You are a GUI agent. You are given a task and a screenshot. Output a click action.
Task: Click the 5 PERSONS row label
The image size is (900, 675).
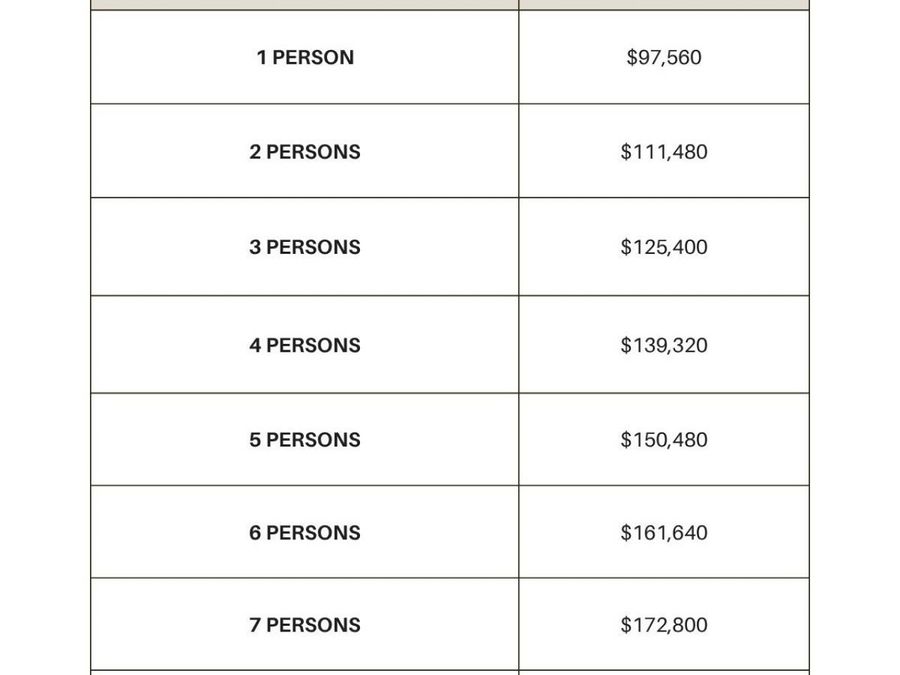pos(305,440)
